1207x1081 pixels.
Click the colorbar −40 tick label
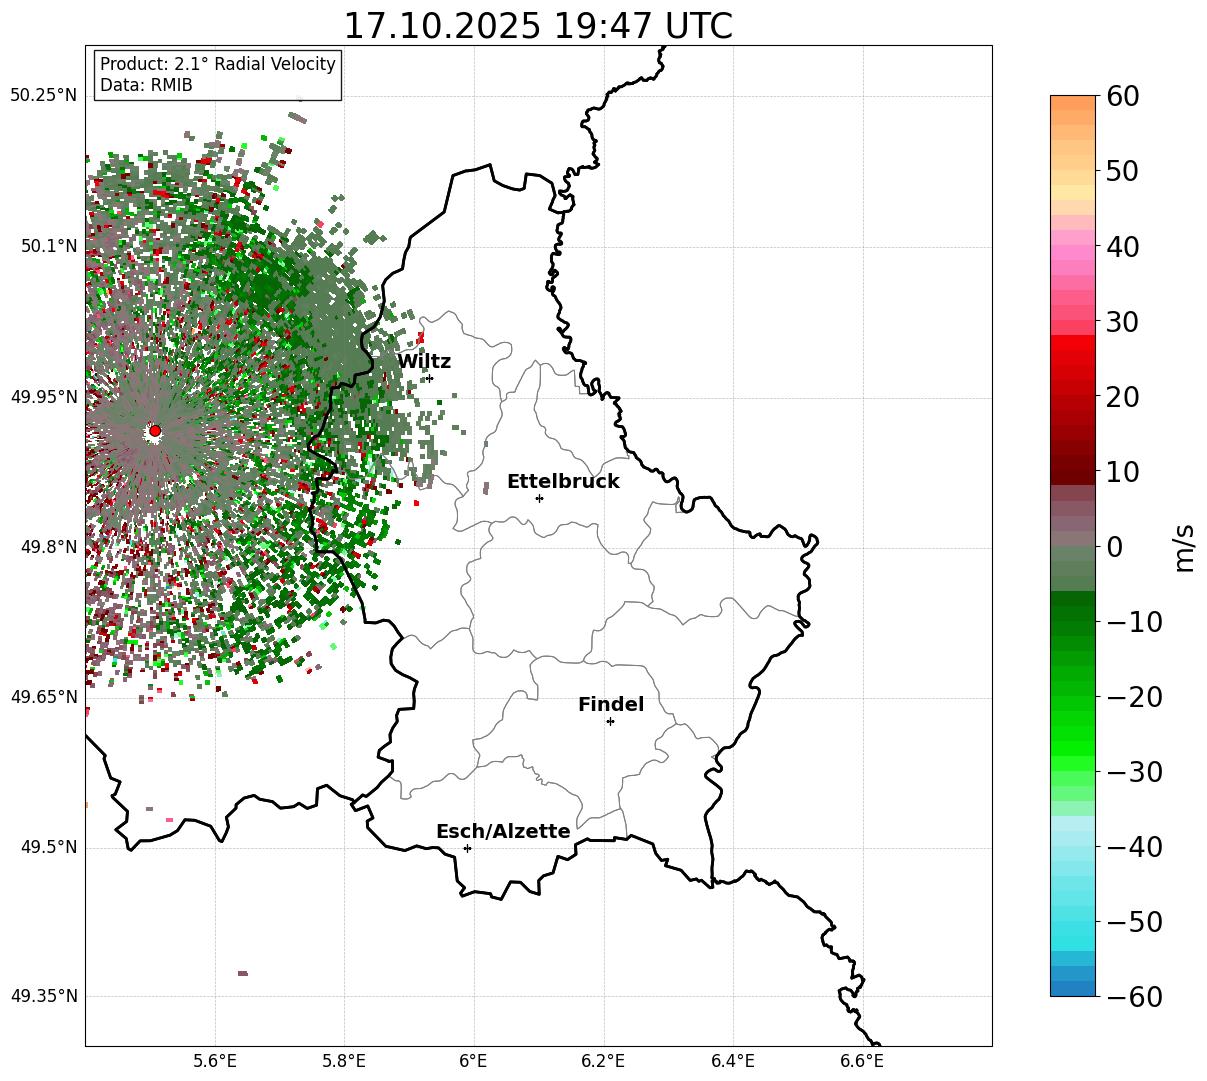[1134, 846]
